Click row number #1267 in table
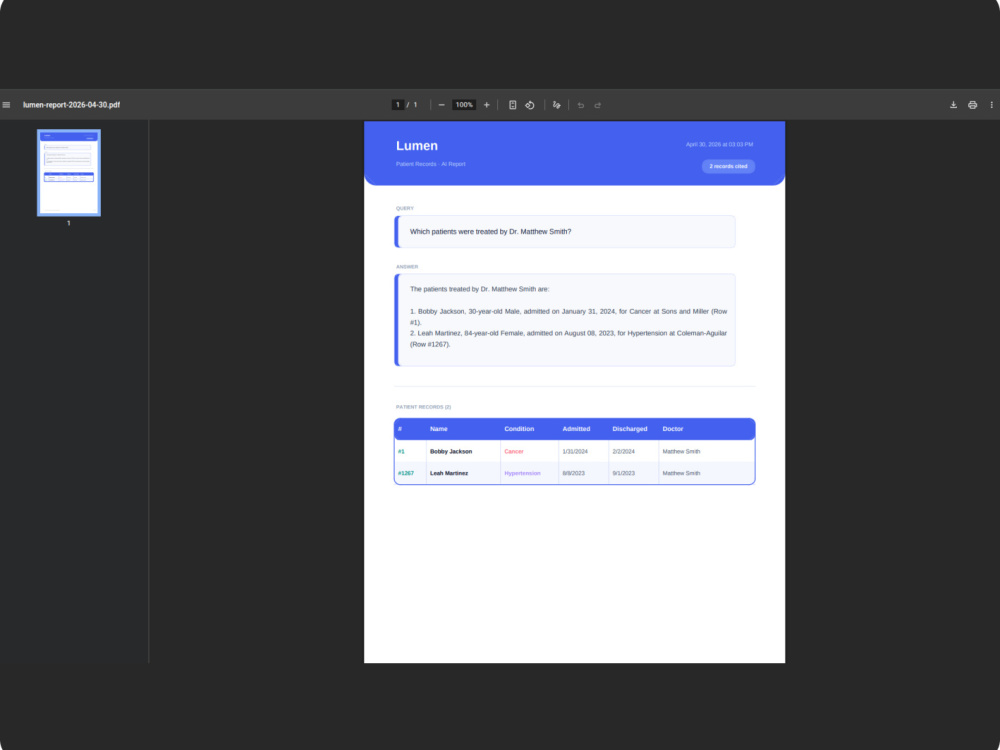The height and width of the screenshot is (750, 1000). (x=406, y=473)
